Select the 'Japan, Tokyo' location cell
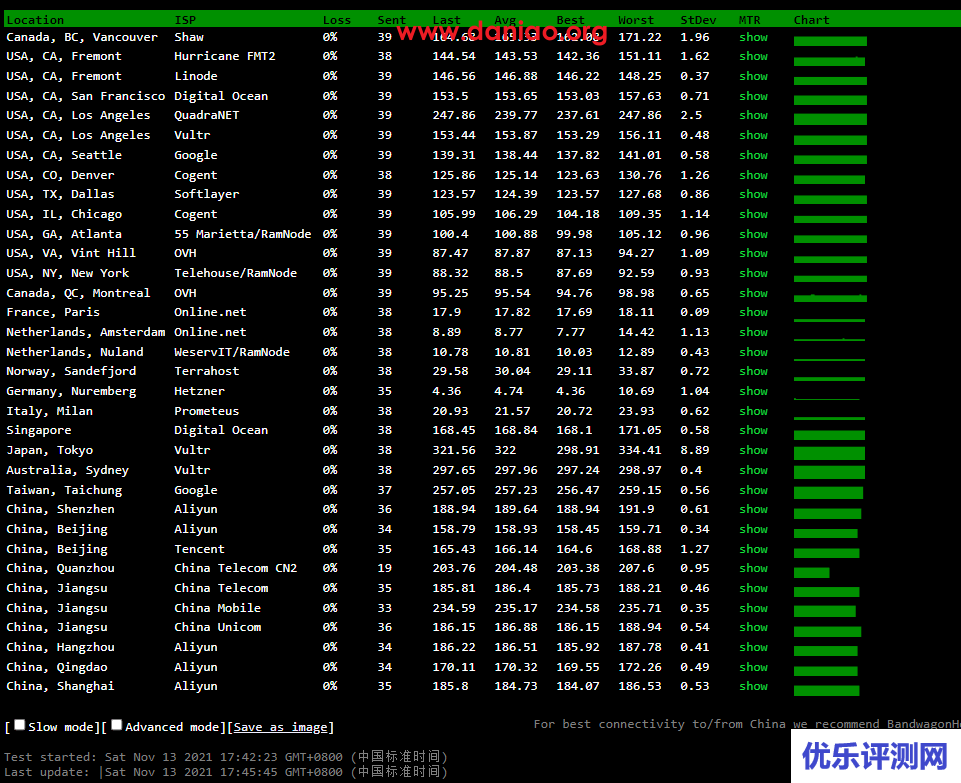 (50, 450)
